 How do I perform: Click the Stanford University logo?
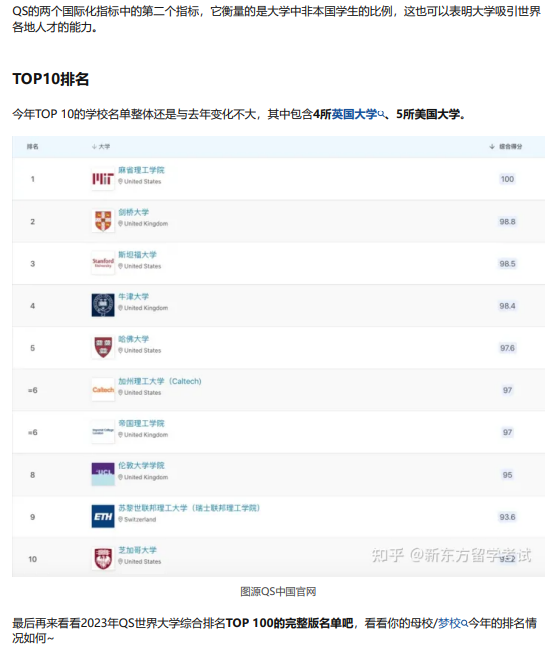(x=103, y=263)
